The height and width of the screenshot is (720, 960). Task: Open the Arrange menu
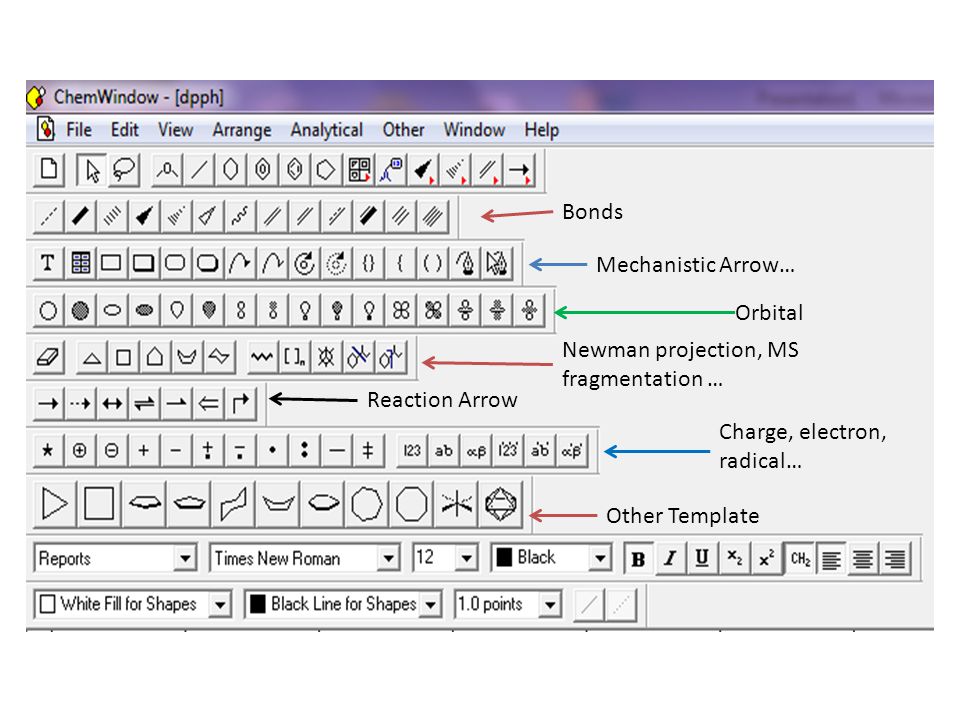pos(242,130)
